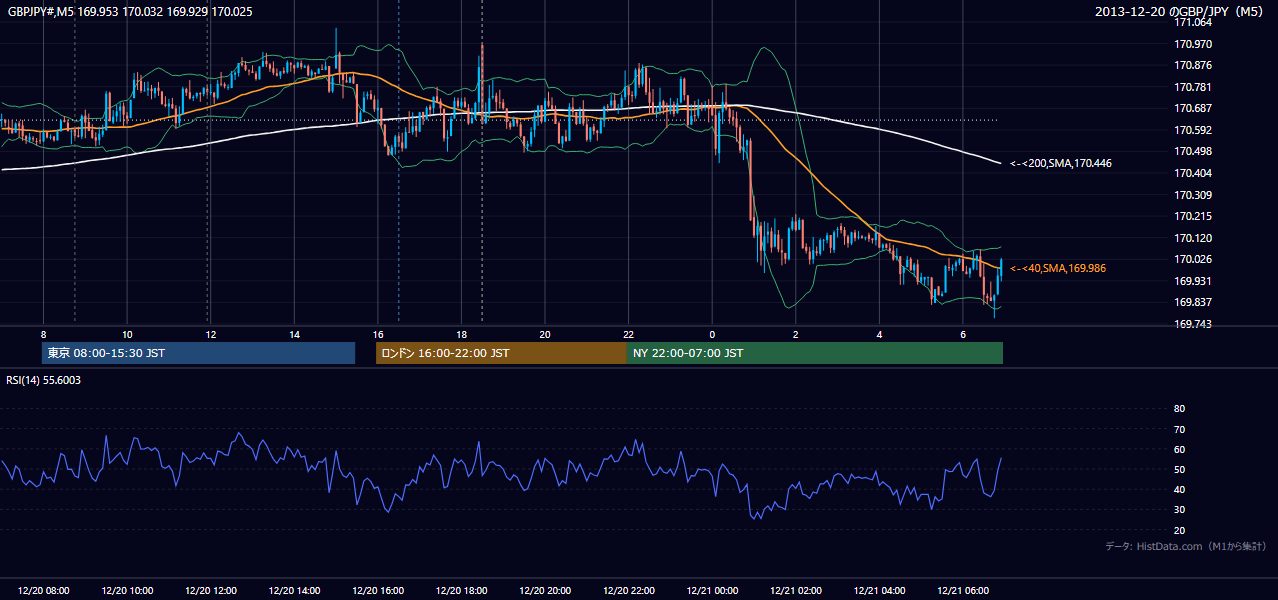Click hour label 8 under price chart

coord(43,334)
